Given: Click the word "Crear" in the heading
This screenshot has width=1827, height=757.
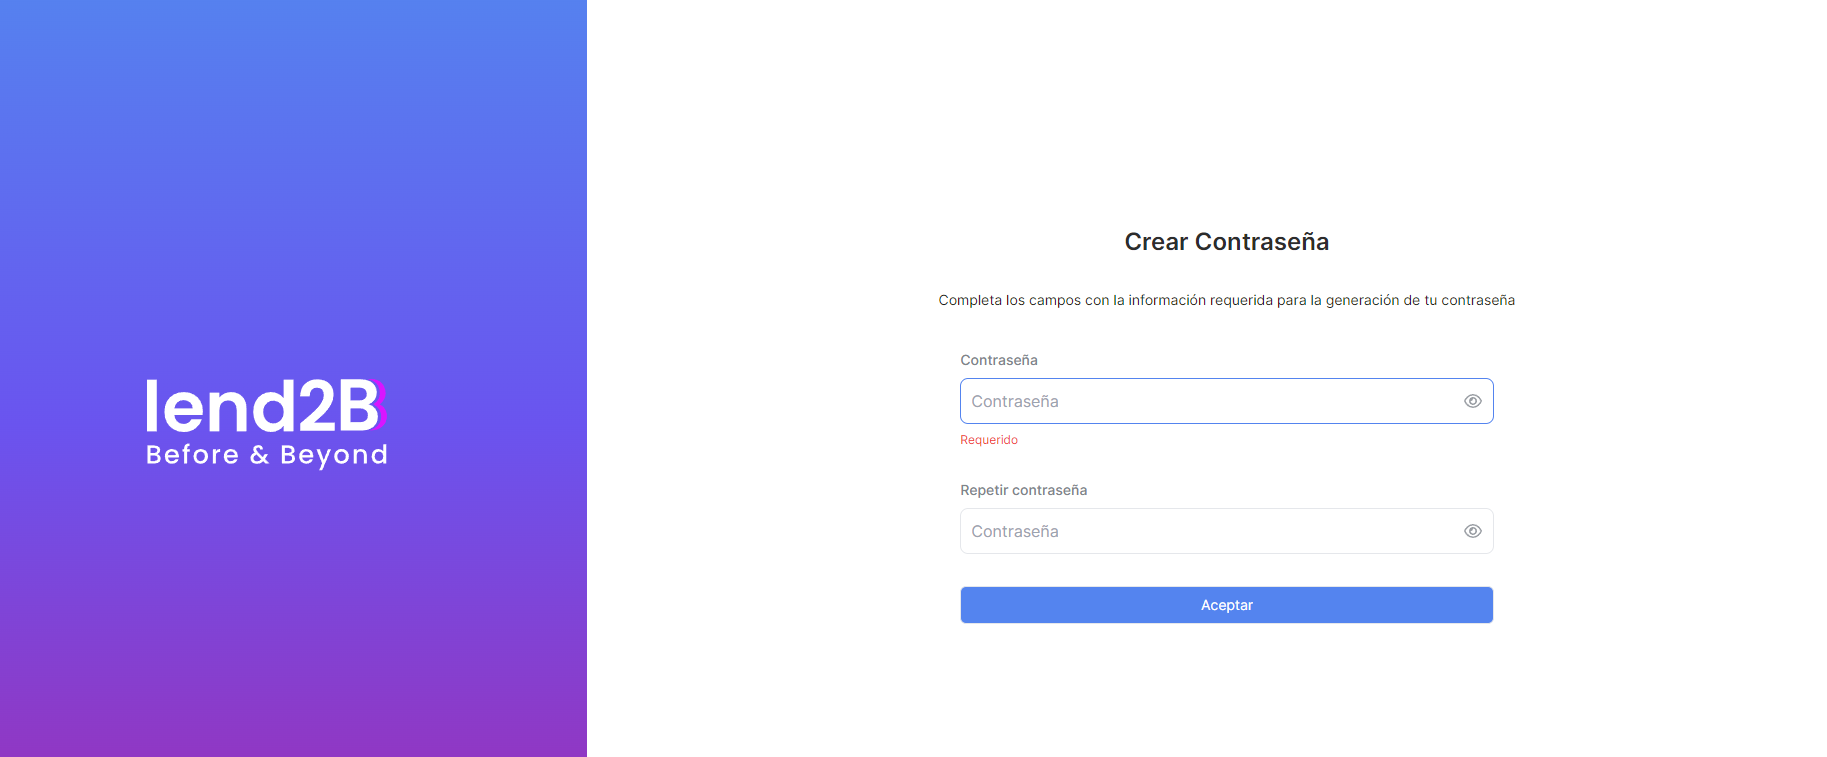Looking at the screenshot, I should (x=1156, y=242).
